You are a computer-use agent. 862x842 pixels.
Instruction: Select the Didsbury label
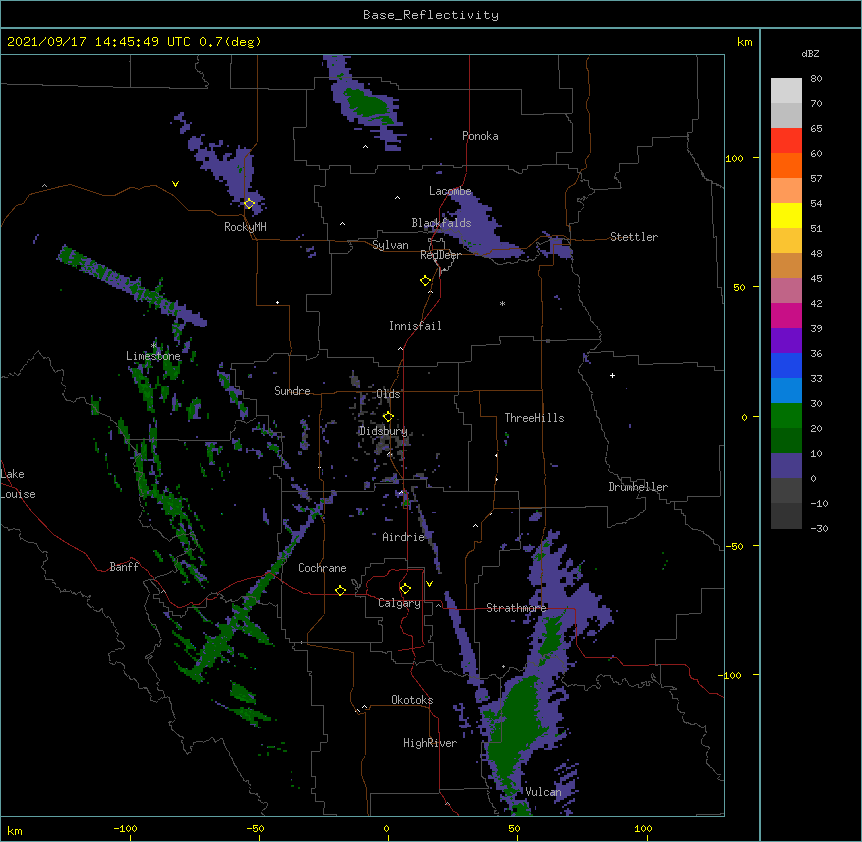(383, 431)
